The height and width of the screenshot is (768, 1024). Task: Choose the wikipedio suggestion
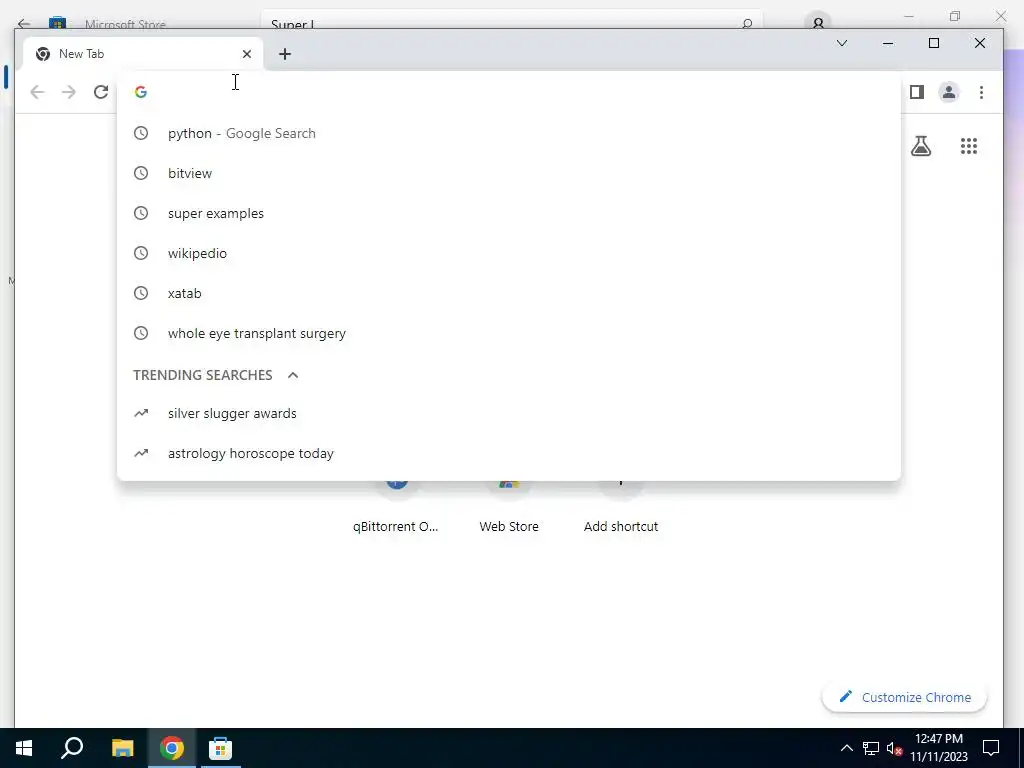coord(509,253)
